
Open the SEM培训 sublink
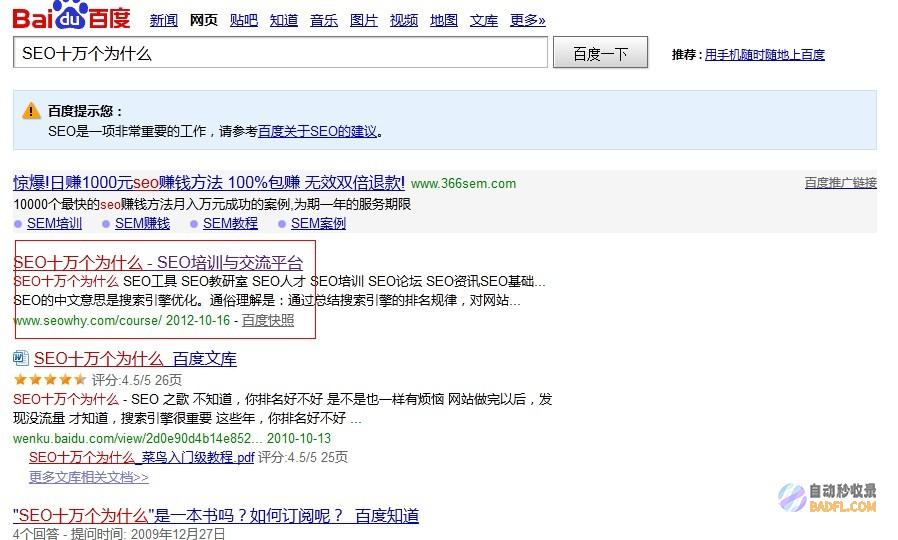coord(54,223)
